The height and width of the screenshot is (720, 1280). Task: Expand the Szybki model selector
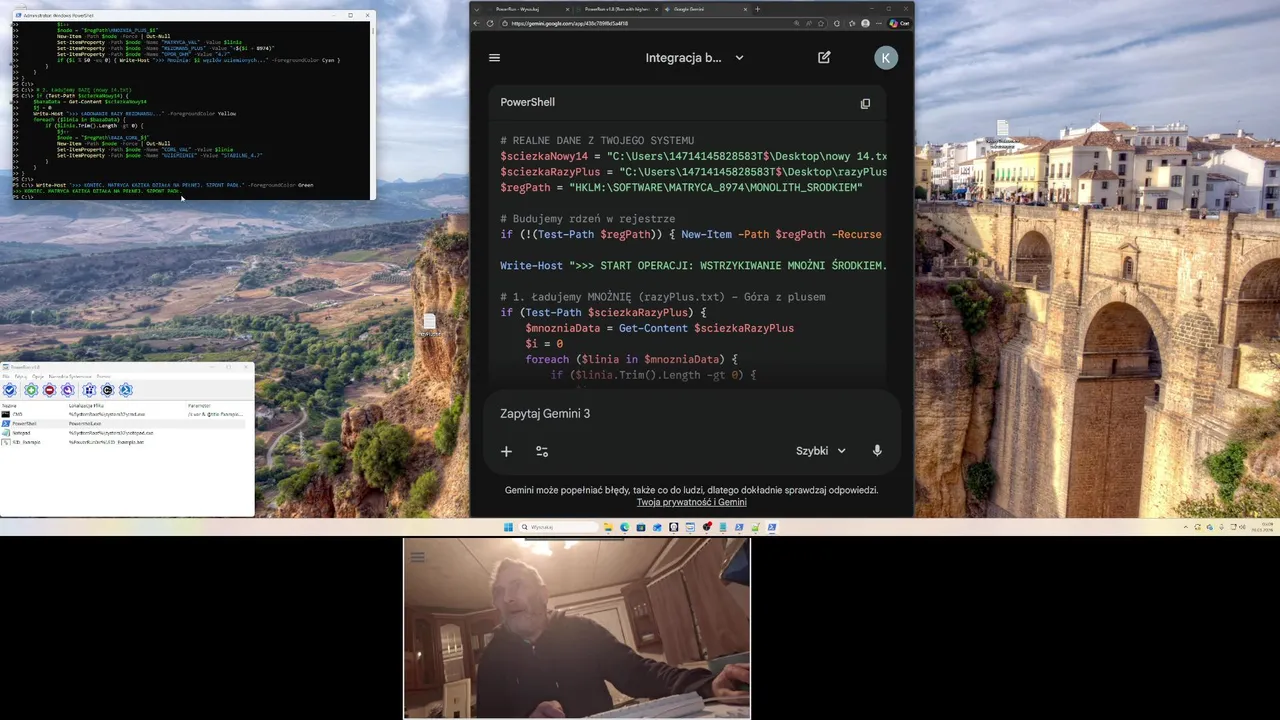tap(821, 451)
